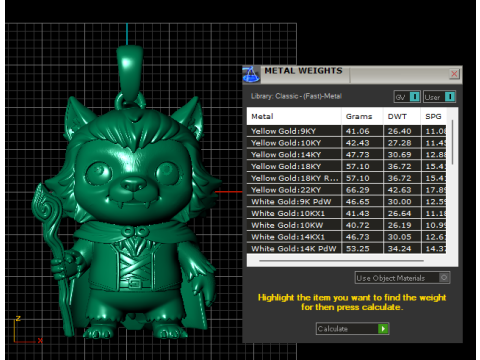Viewport: 480px width, 360px height.
Task: Select the White Gold:9K PdW row
Action: [346, 201]
